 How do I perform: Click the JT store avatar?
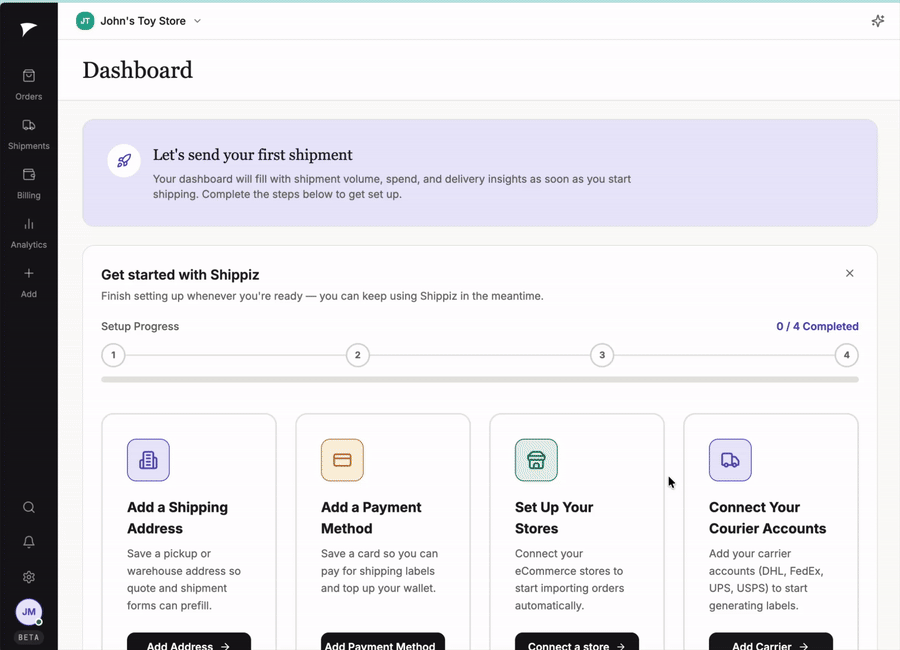pos(85,21)
